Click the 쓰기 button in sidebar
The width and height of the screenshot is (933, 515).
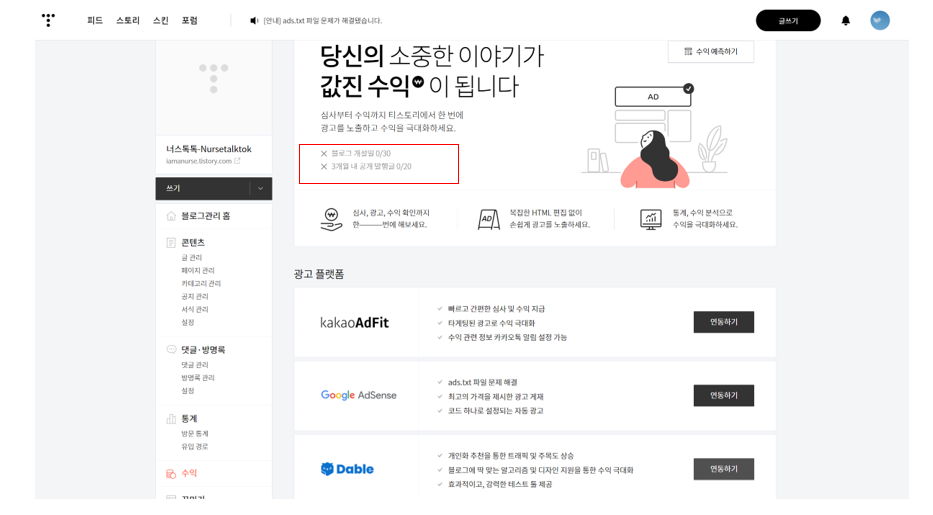[x=202, y=189]
